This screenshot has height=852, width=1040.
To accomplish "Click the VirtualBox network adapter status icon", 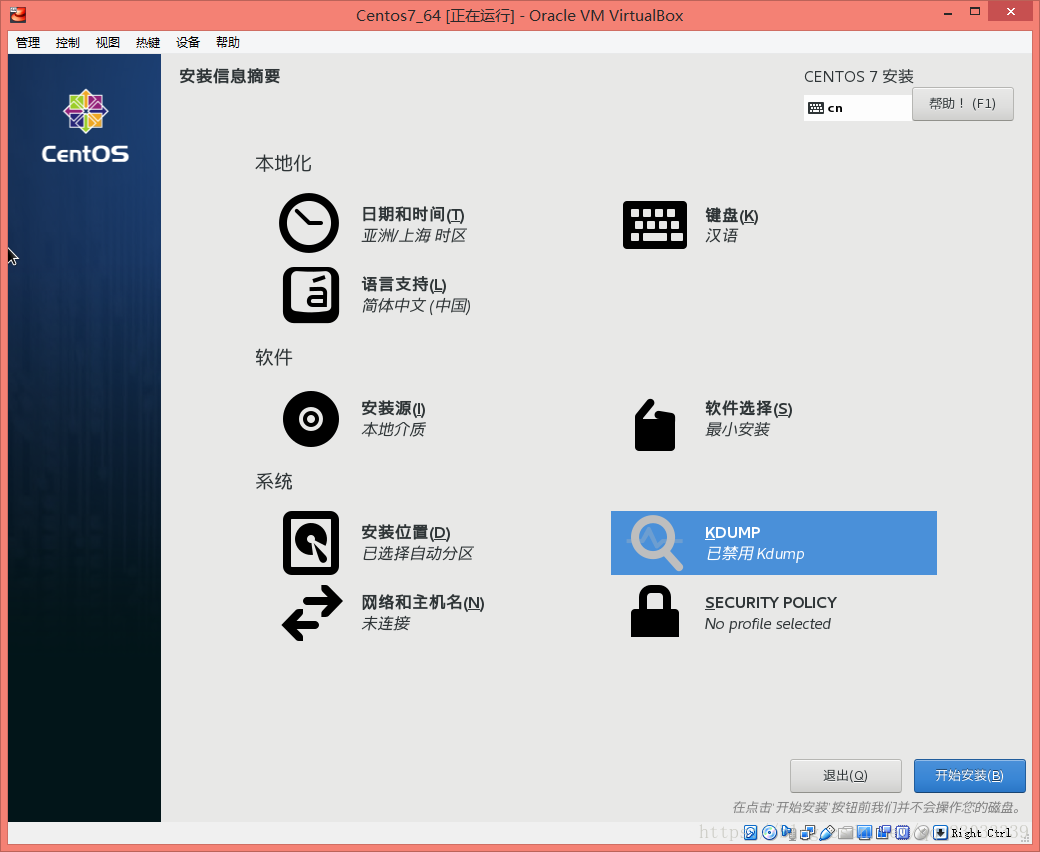I will (x=807, y=832).
